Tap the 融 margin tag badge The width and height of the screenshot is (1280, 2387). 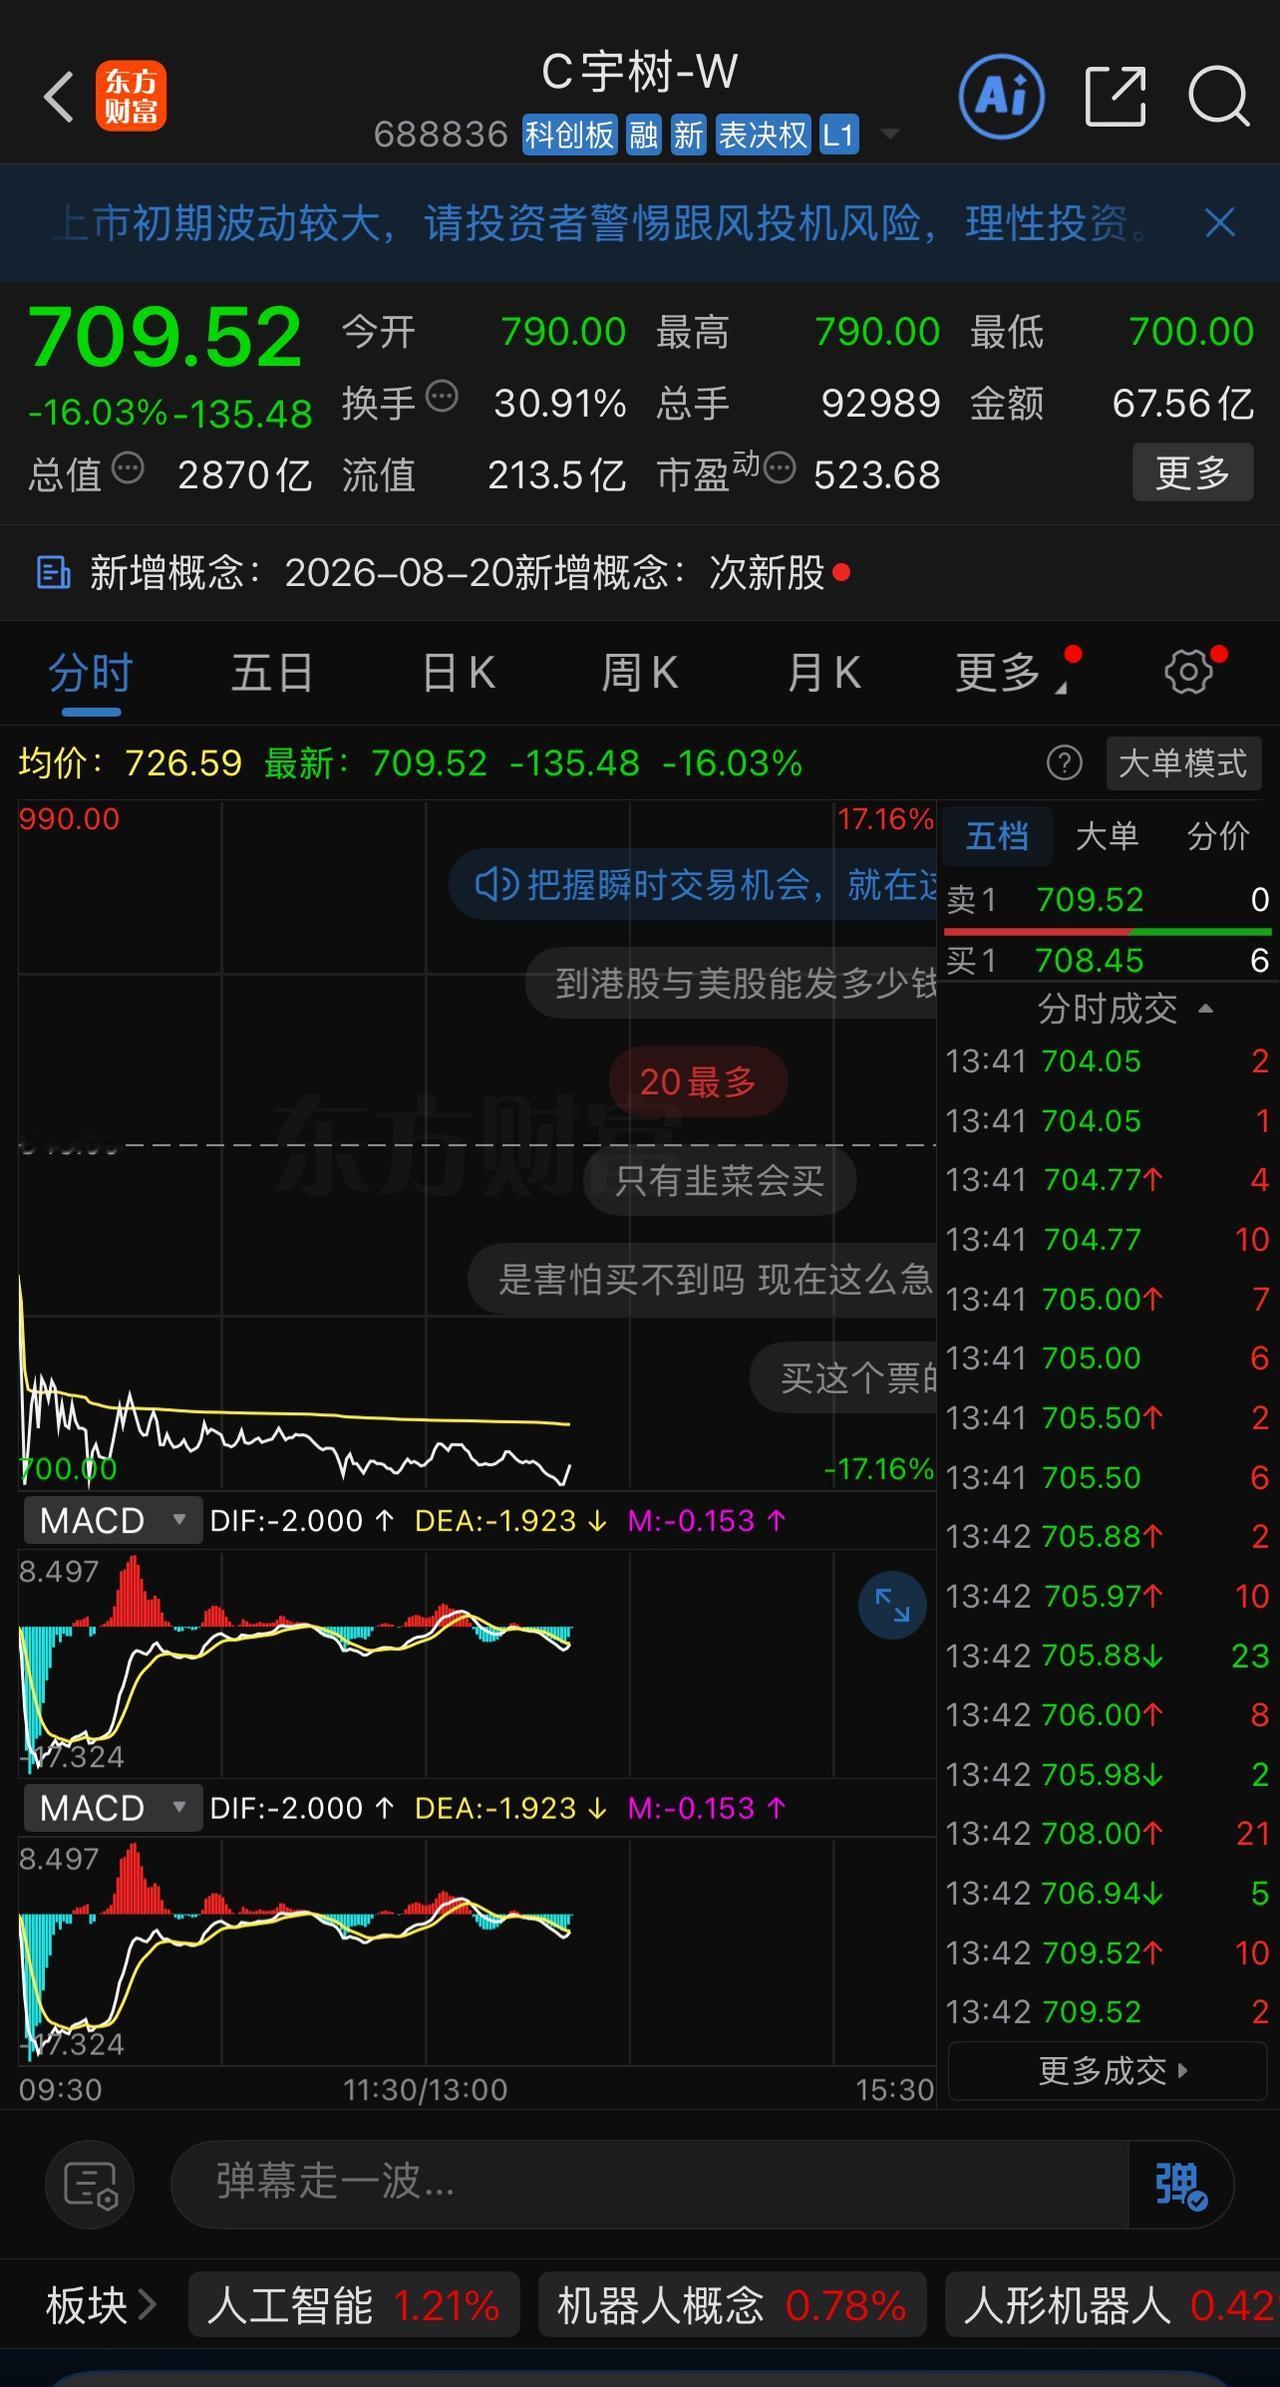tap(644, 134)
